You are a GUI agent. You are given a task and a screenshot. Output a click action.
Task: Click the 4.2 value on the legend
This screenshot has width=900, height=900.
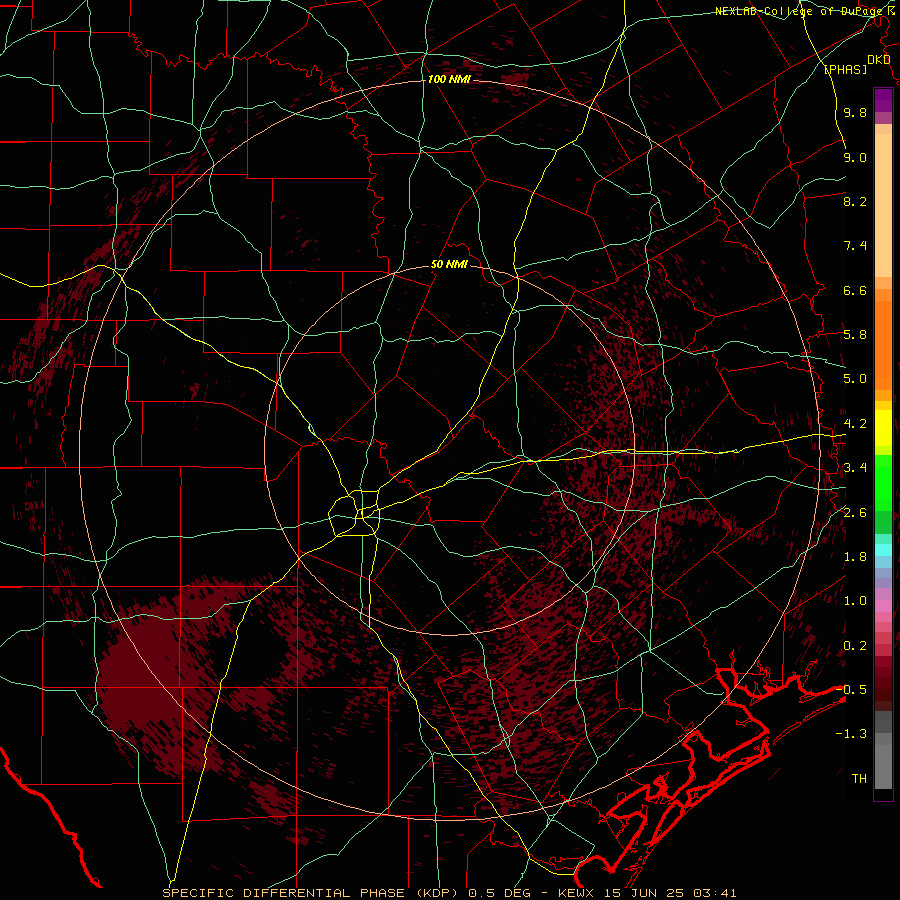click(x=855, y=424)
